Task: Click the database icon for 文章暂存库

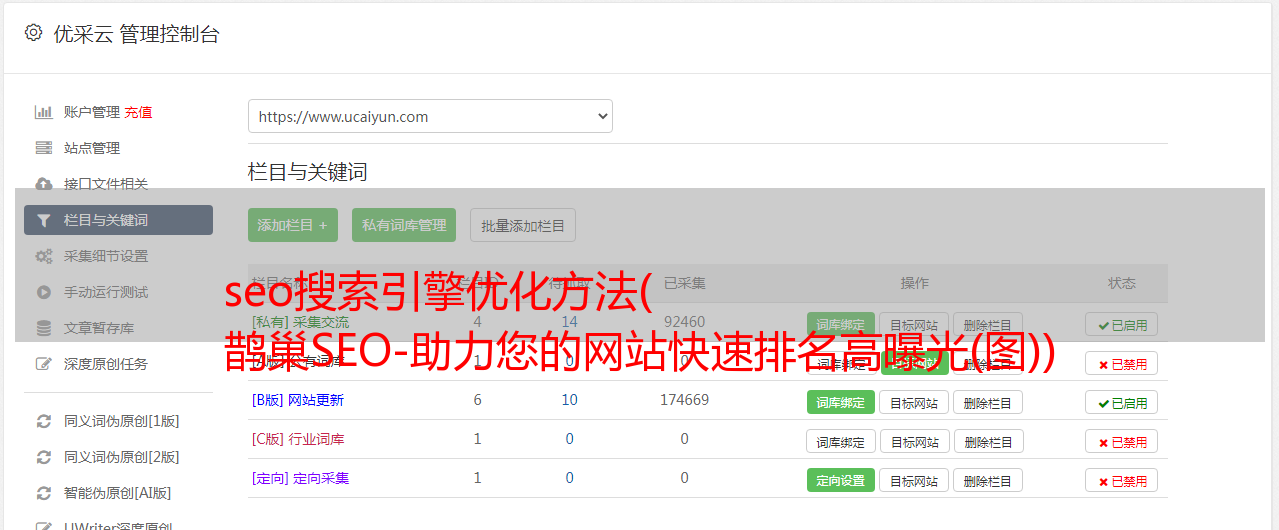Action: tap(43, 328)
